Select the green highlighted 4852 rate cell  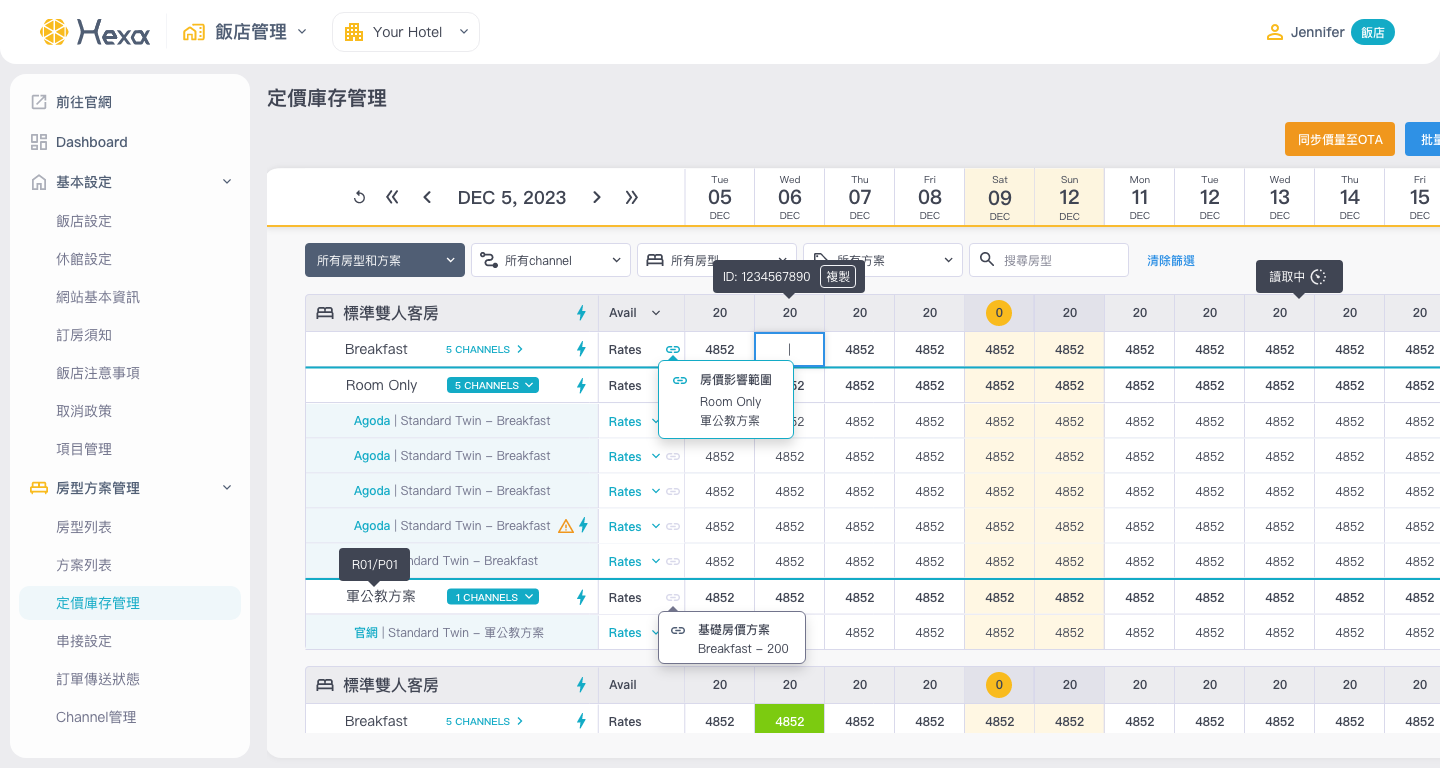789,721
